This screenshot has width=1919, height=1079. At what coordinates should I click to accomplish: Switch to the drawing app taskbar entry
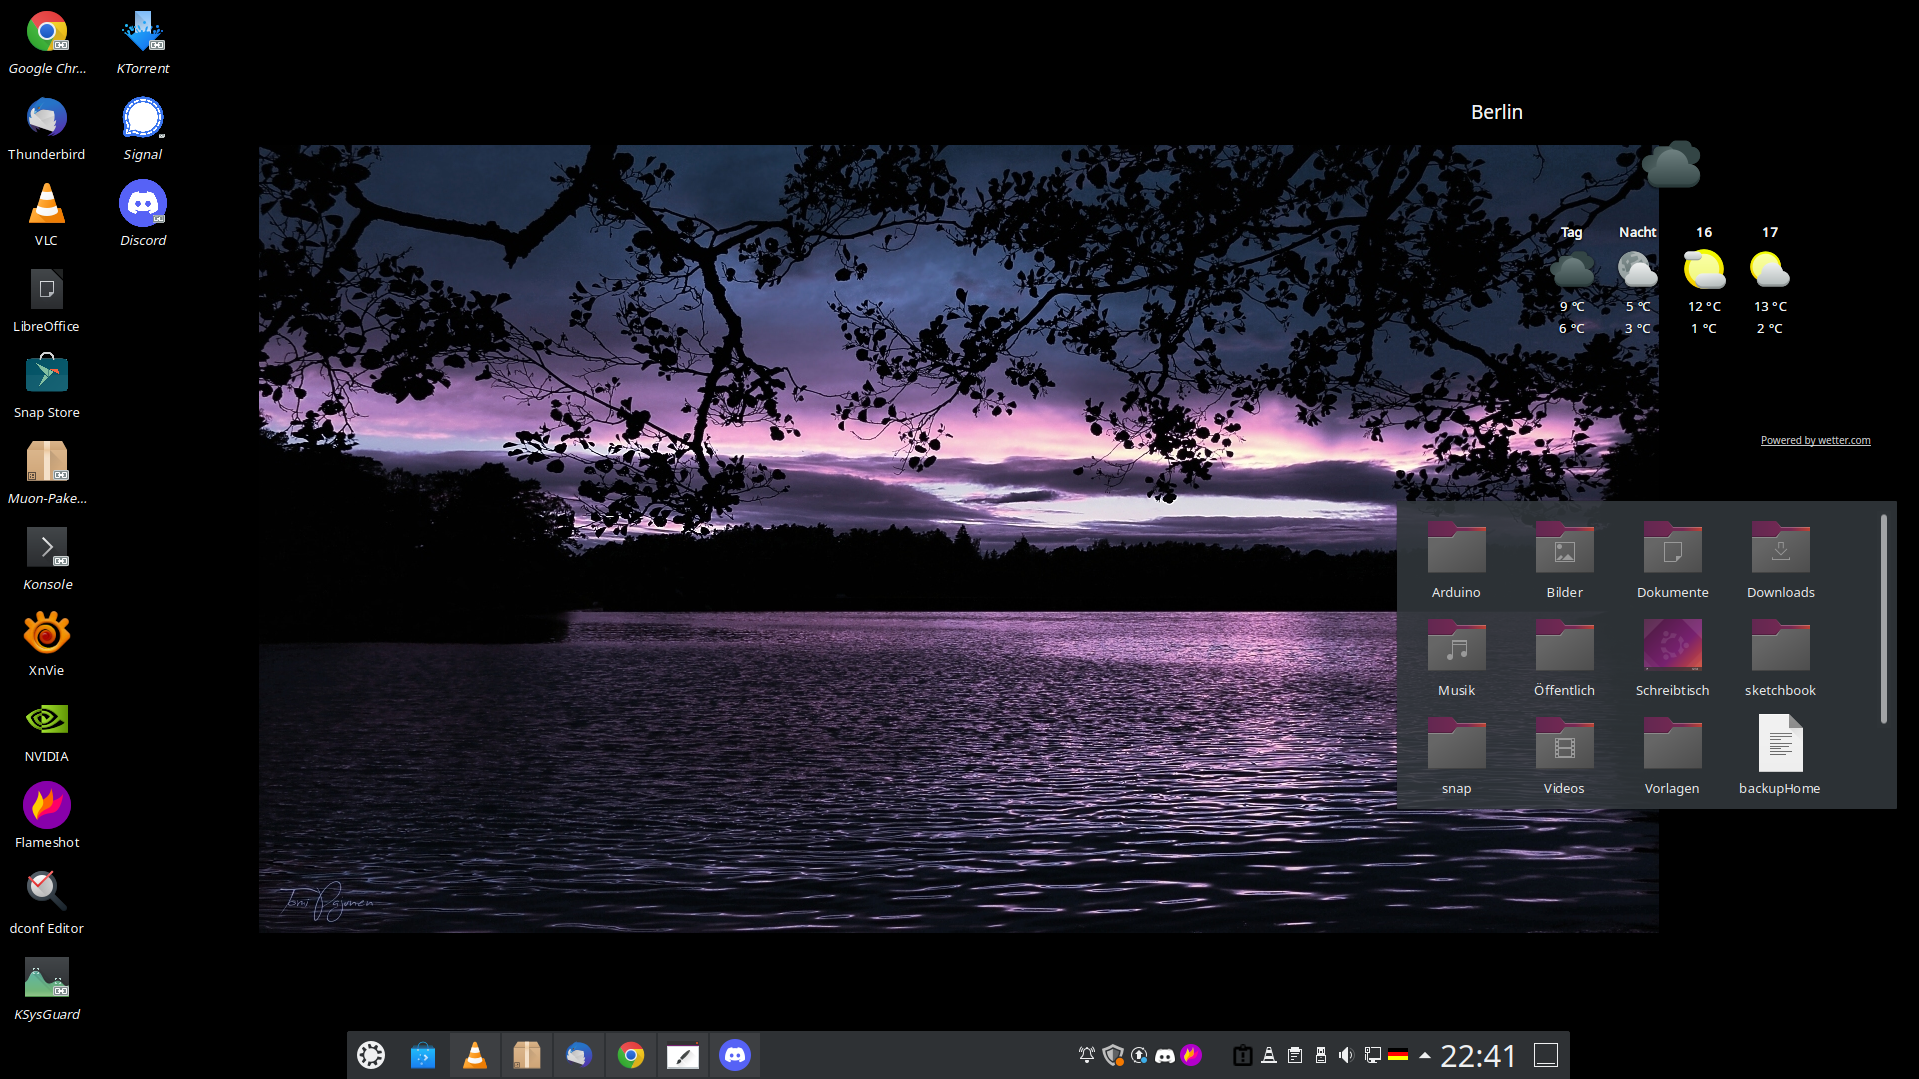[x=683, y=1055]
